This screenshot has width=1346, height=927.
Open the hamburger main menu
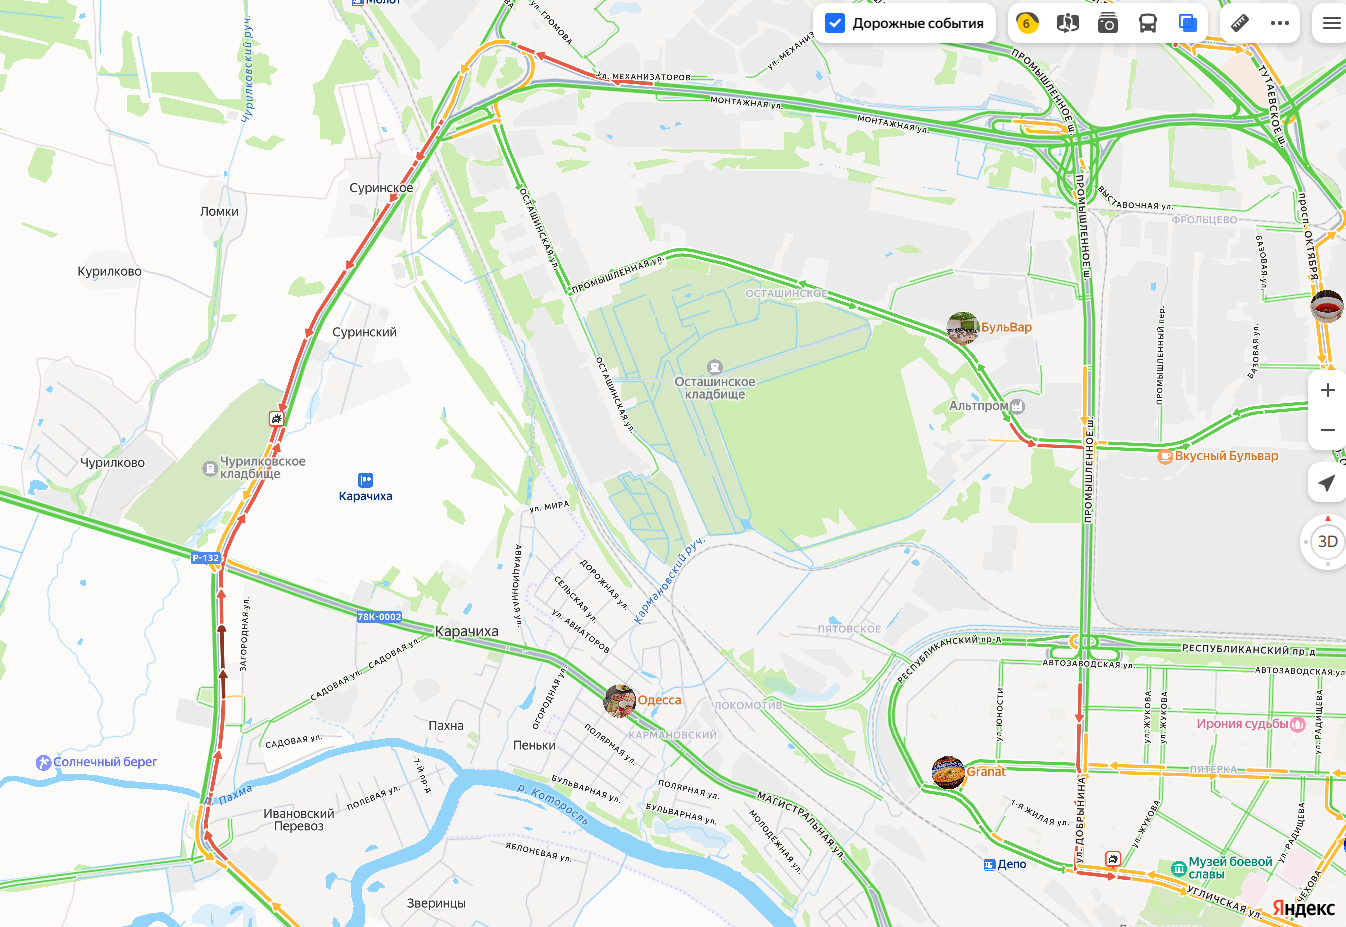[x=1332, y=23]
